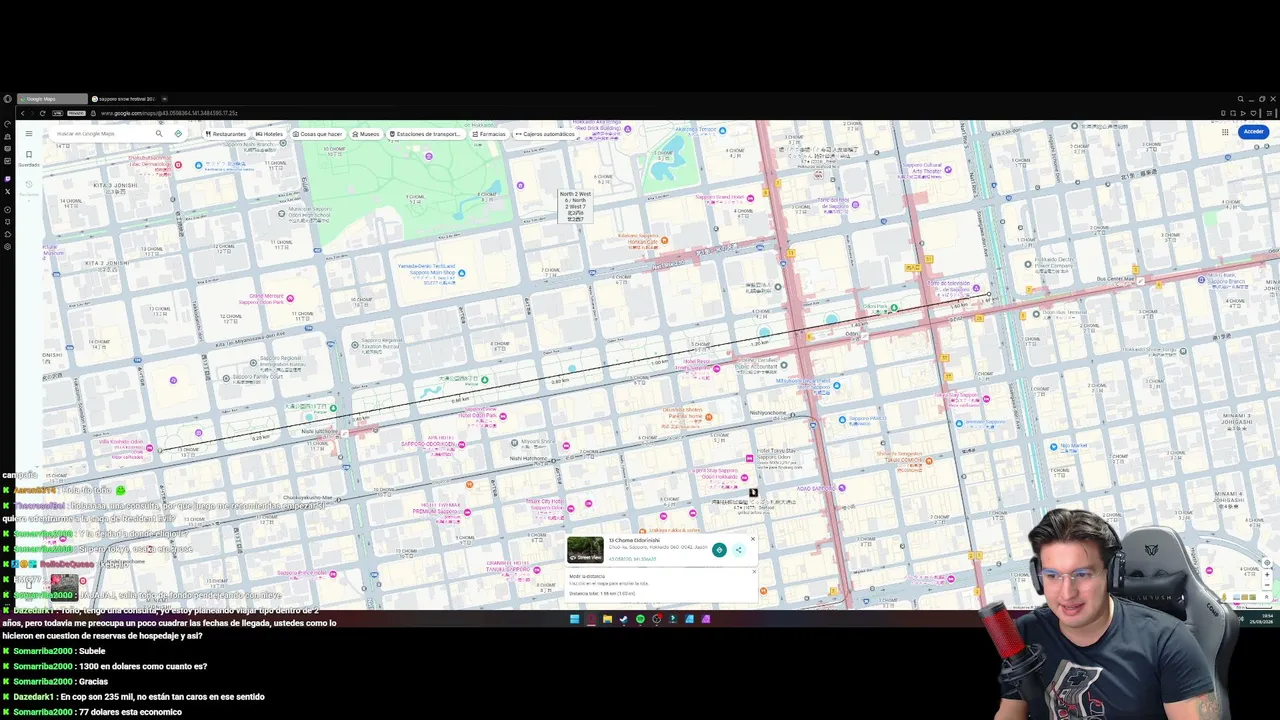Zoom out of the map
Screen dimensions: 1280x720
(x=1267, y=586)
